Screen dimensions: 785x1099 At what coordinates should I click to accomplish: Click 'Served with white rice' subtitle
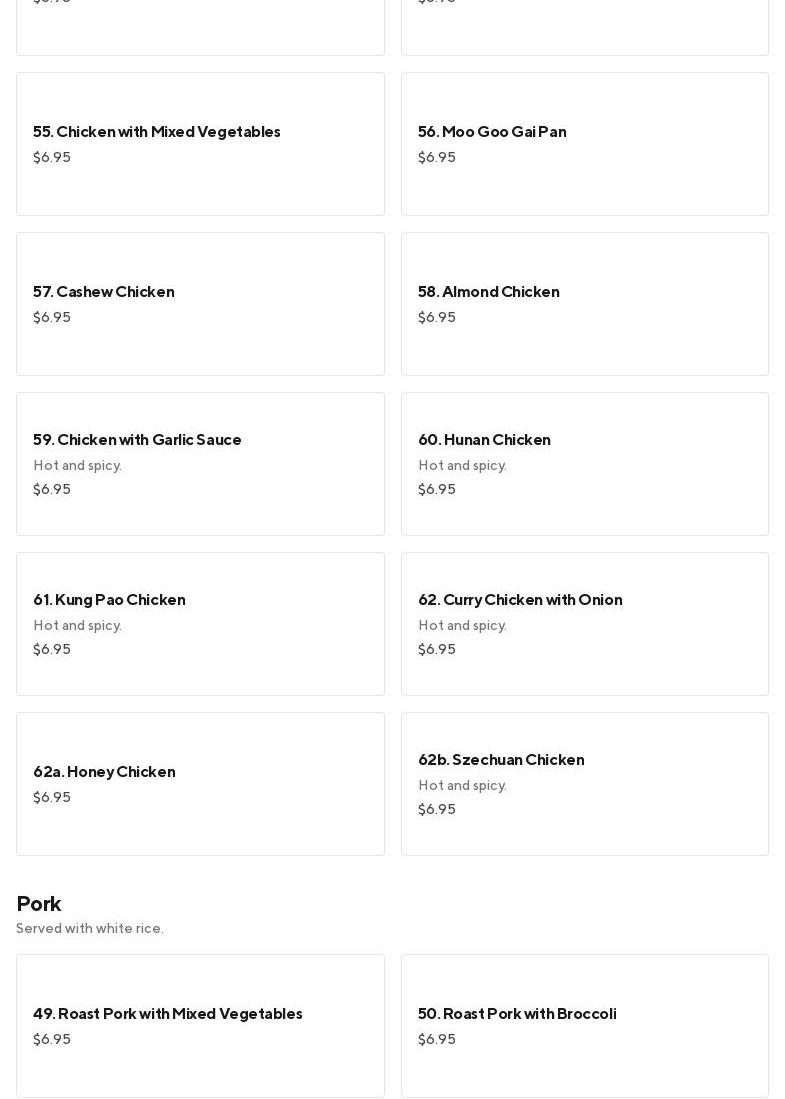(90, 928)
